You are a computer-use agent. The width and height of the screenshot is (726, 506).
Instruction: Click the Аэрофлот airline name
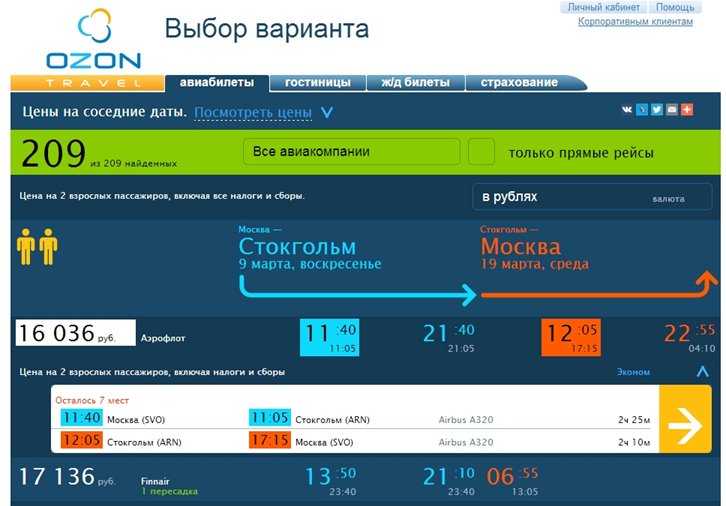coord(163,338)
